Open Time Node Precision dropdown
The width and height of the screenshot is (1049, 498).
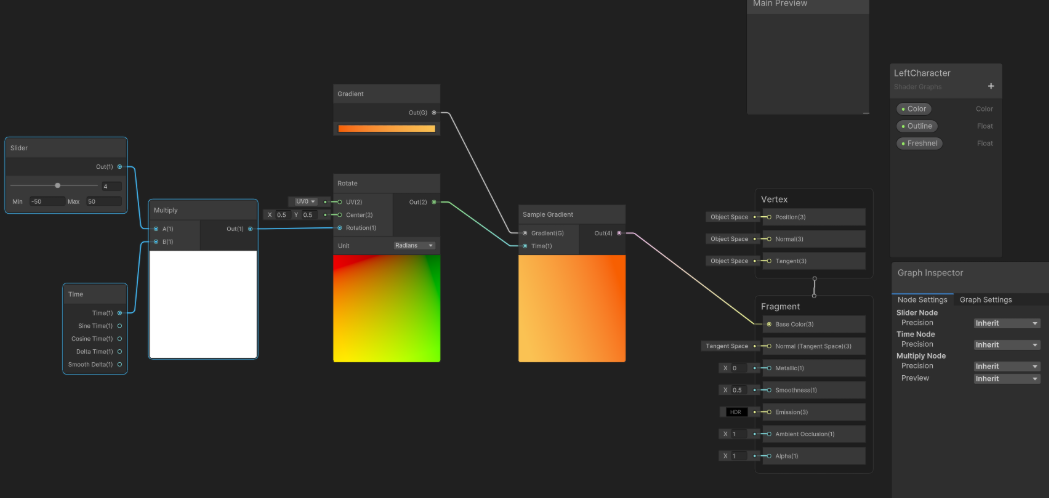(1007, 345)
